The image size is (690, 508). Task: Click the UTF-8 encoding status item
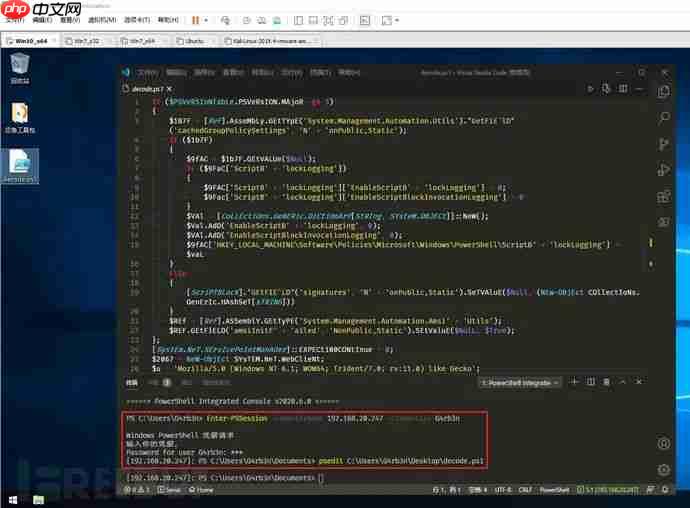click(x=503, y=490)
